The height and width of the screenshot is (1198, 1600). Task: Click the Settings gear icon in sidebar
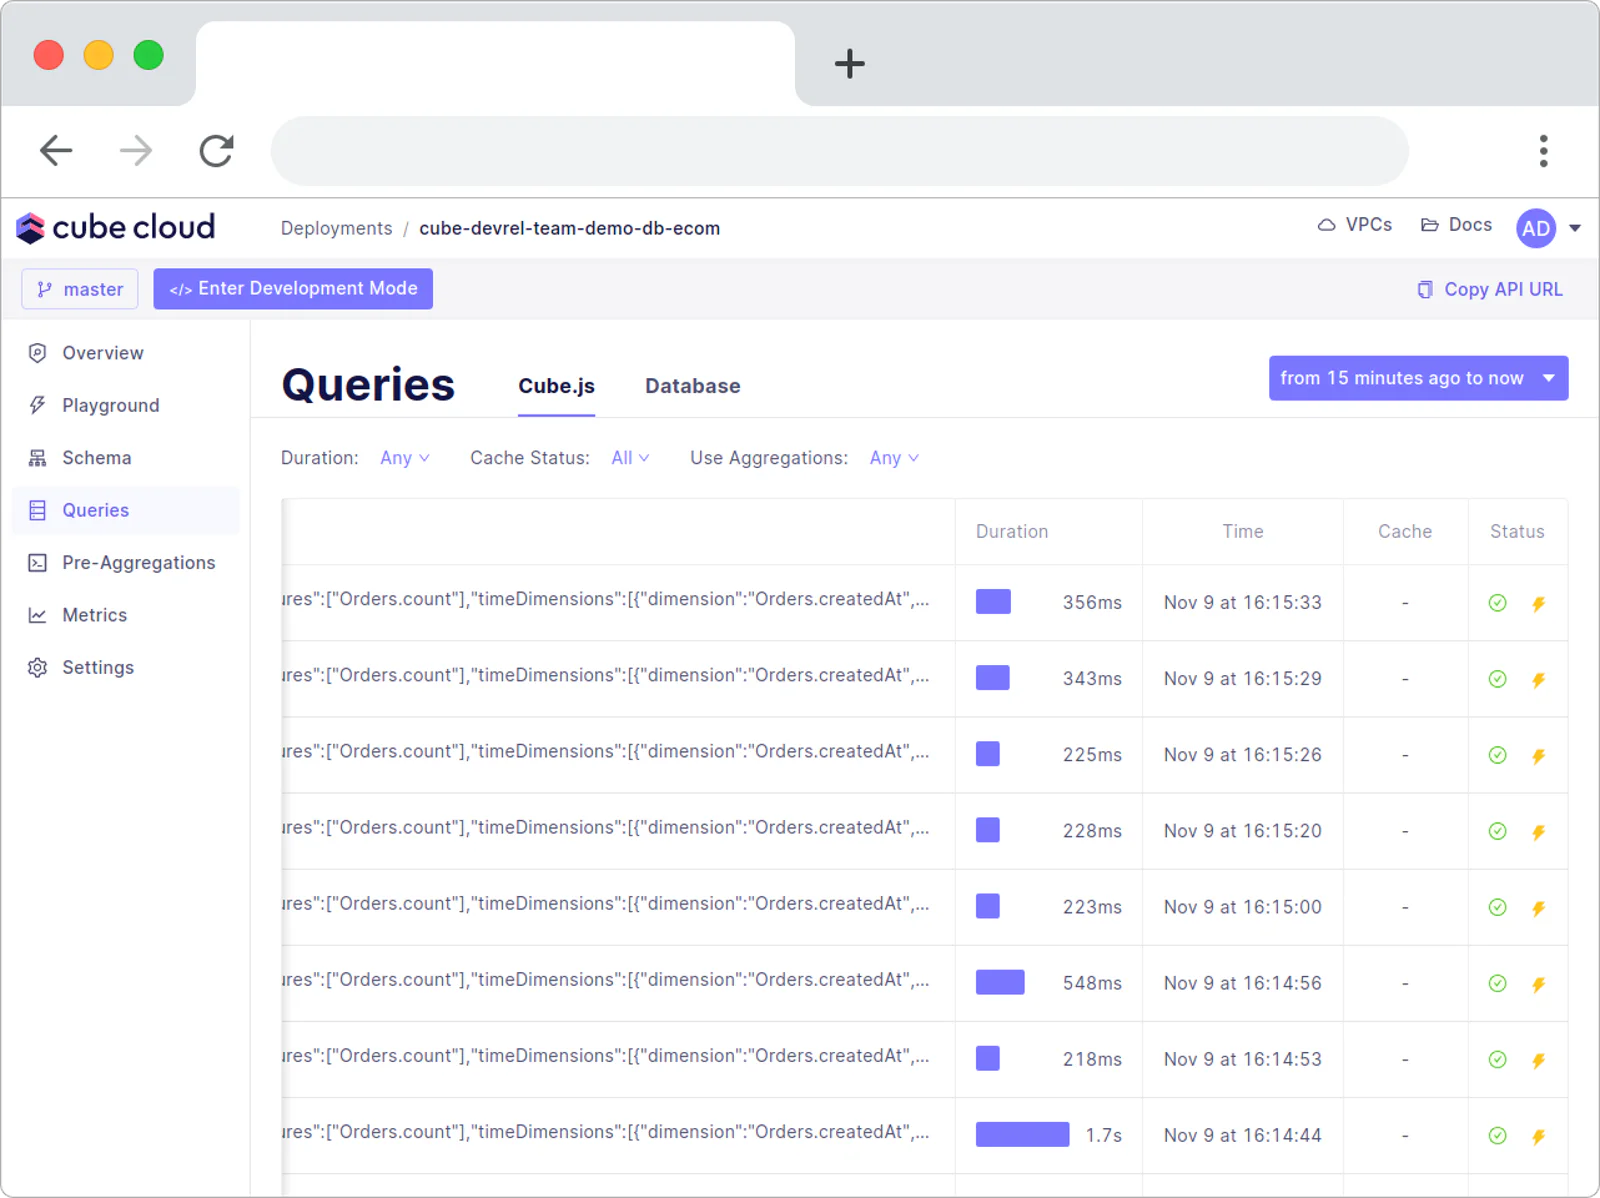pyautogui.click(x=38, y=667)
